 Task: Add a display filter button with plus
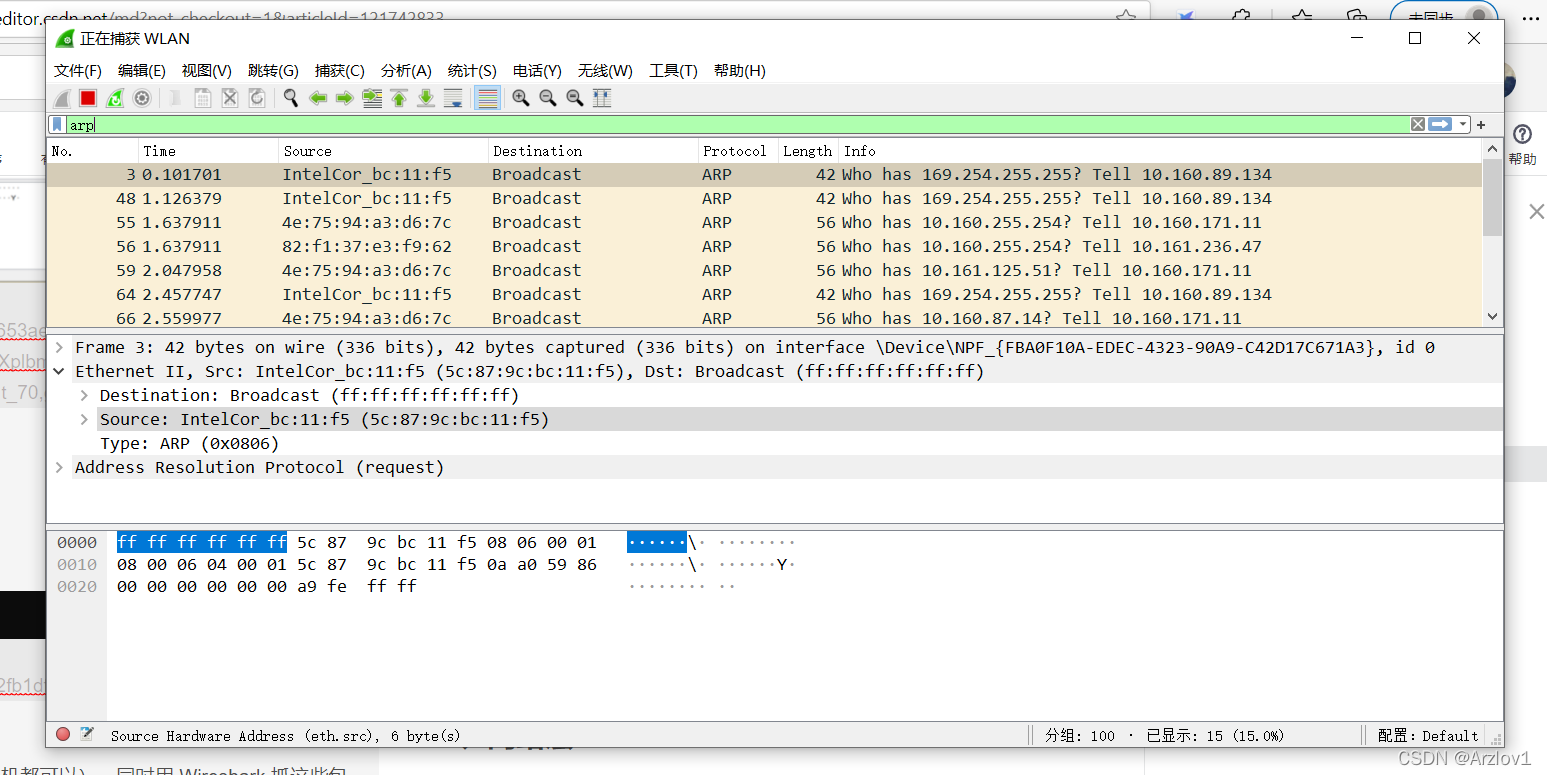point(1481,125)
